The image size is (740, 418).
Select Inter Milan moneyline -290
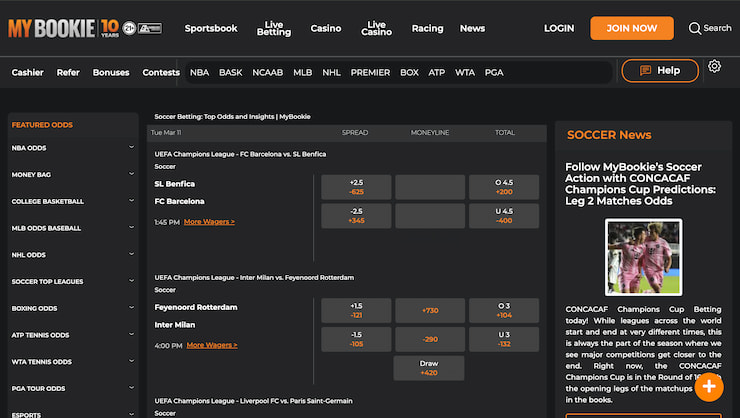coord(430,339)
